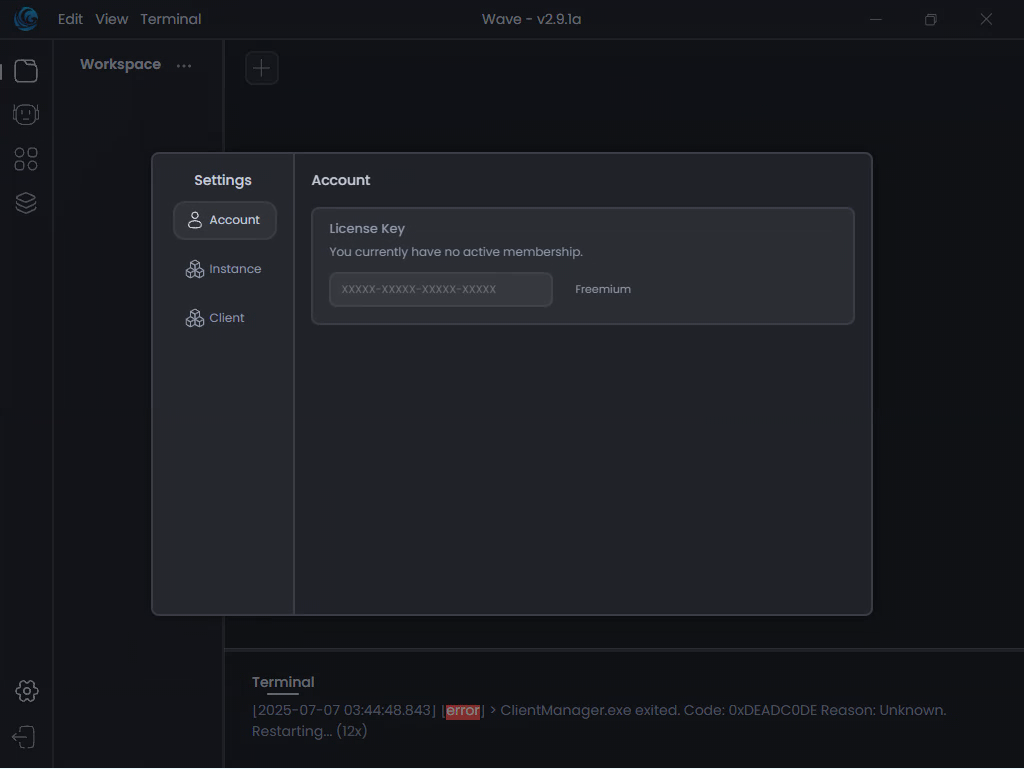Image resolution: width=1024 pixels, height=769 pixels.
Task: Select the Terminal panel tab
Action: [x=283, y=682]
